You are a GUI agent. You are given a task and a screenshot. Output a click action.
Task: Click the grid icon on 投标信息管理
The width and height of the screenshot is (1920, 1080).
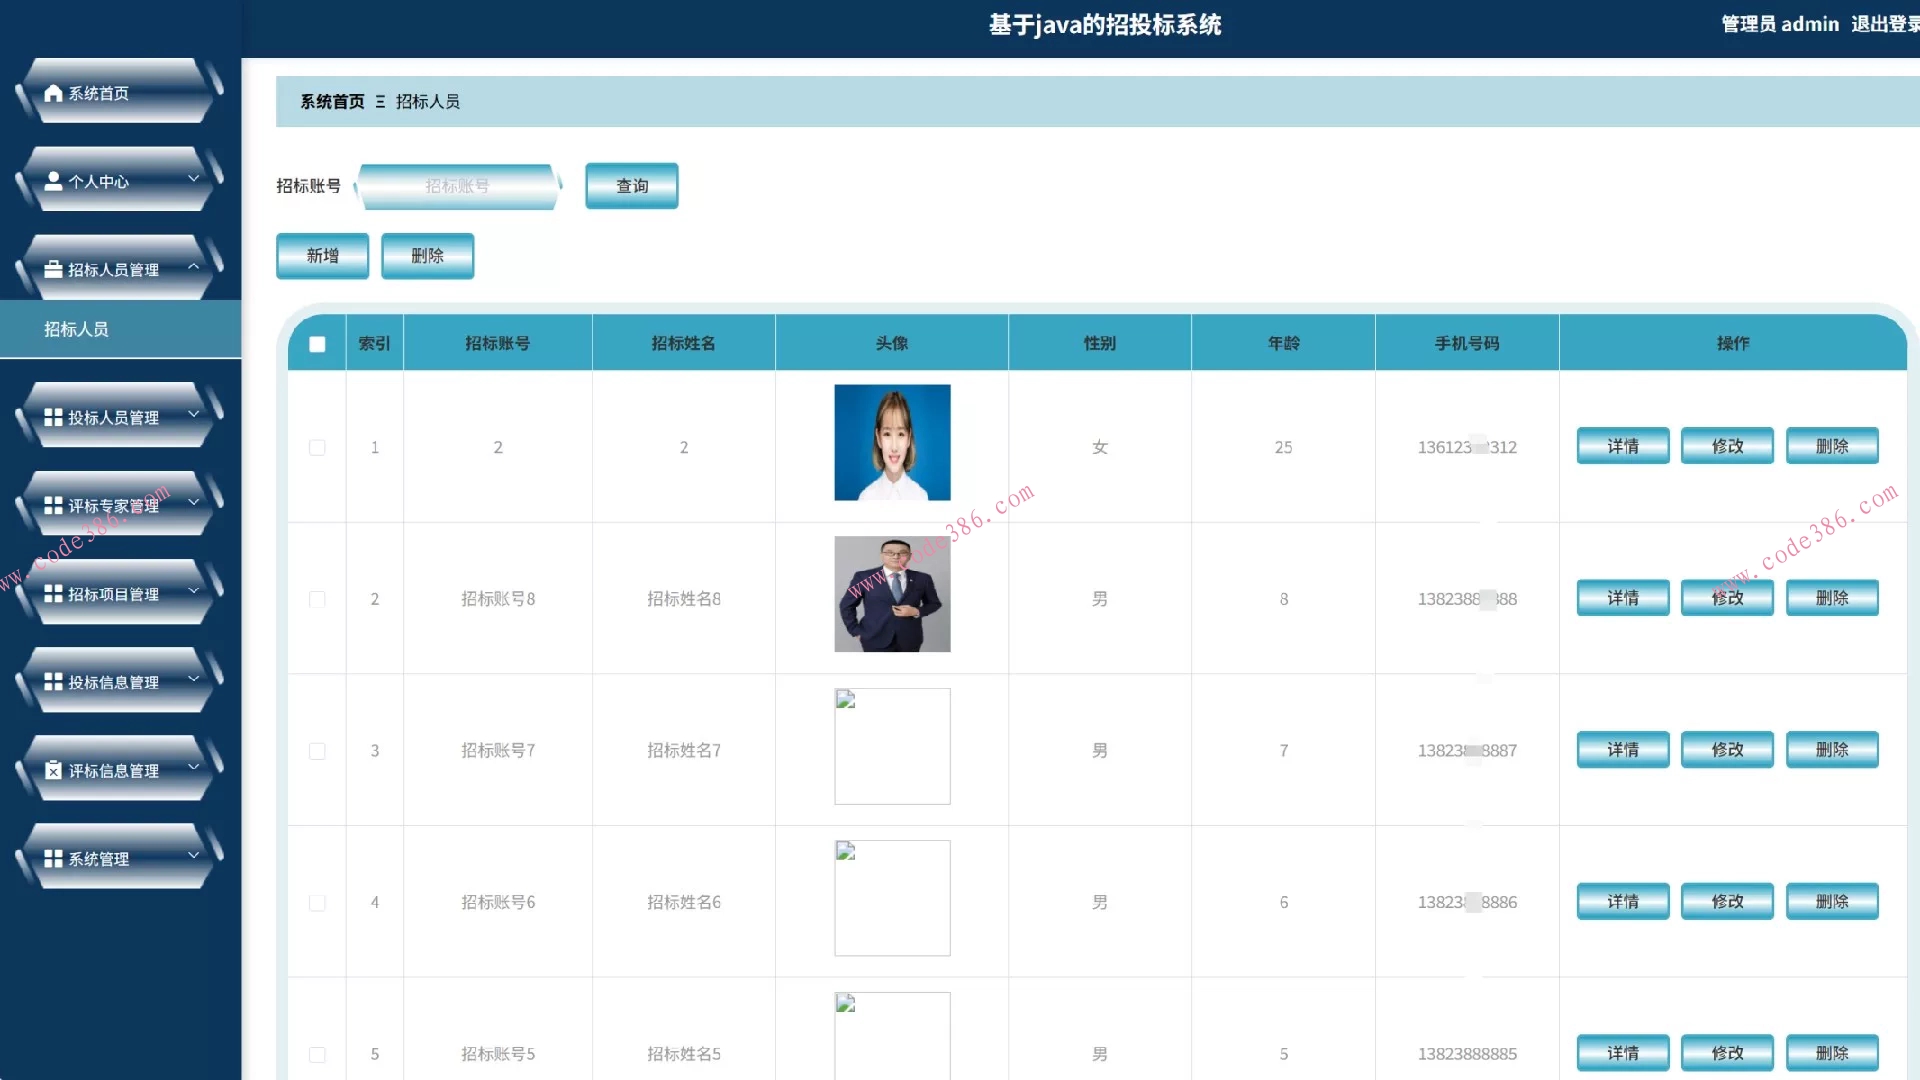click(x=54, y=682)
